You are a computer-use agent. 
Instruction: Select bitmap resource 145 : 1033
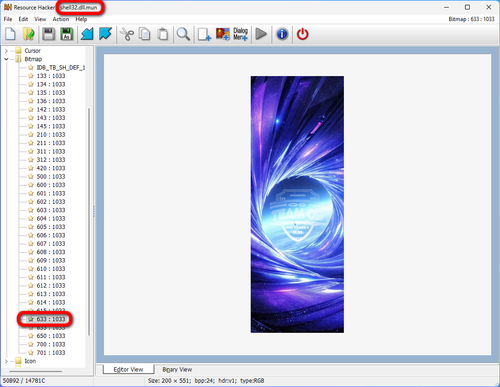tap(51, 126)
